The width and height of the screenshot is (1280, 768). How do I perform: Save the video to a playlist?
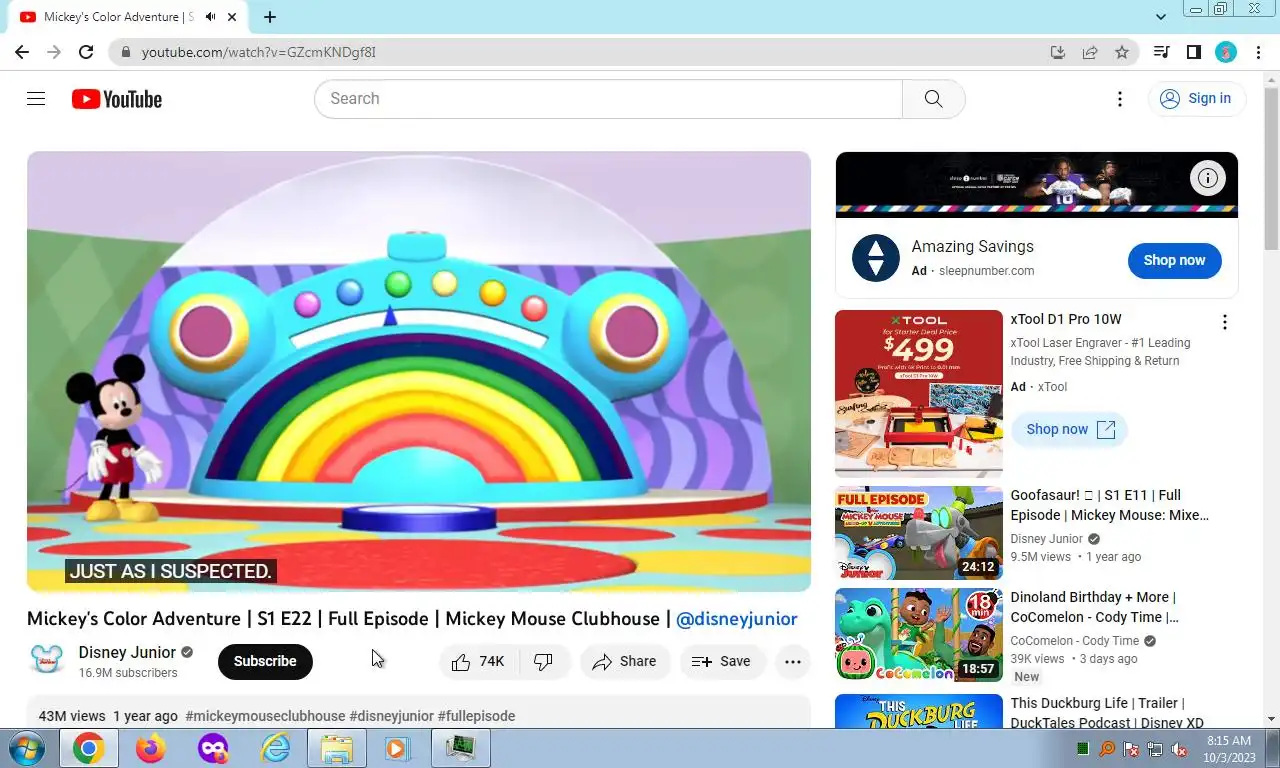point(721,661)
